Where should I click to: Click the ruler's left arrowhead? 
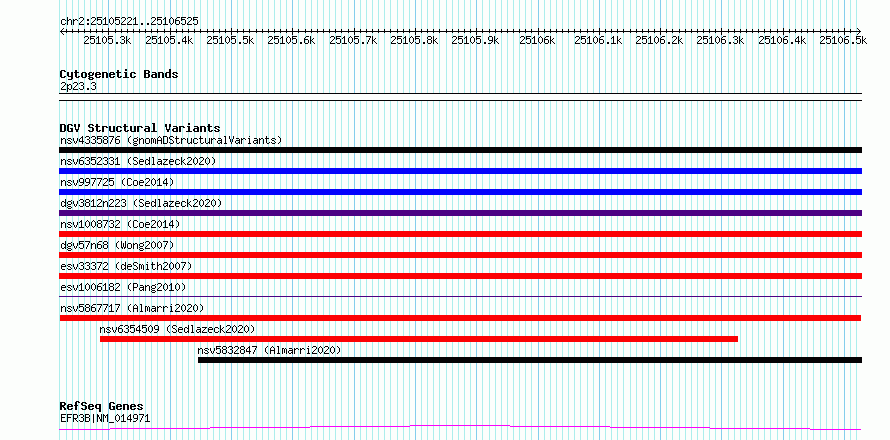(62, 31)
